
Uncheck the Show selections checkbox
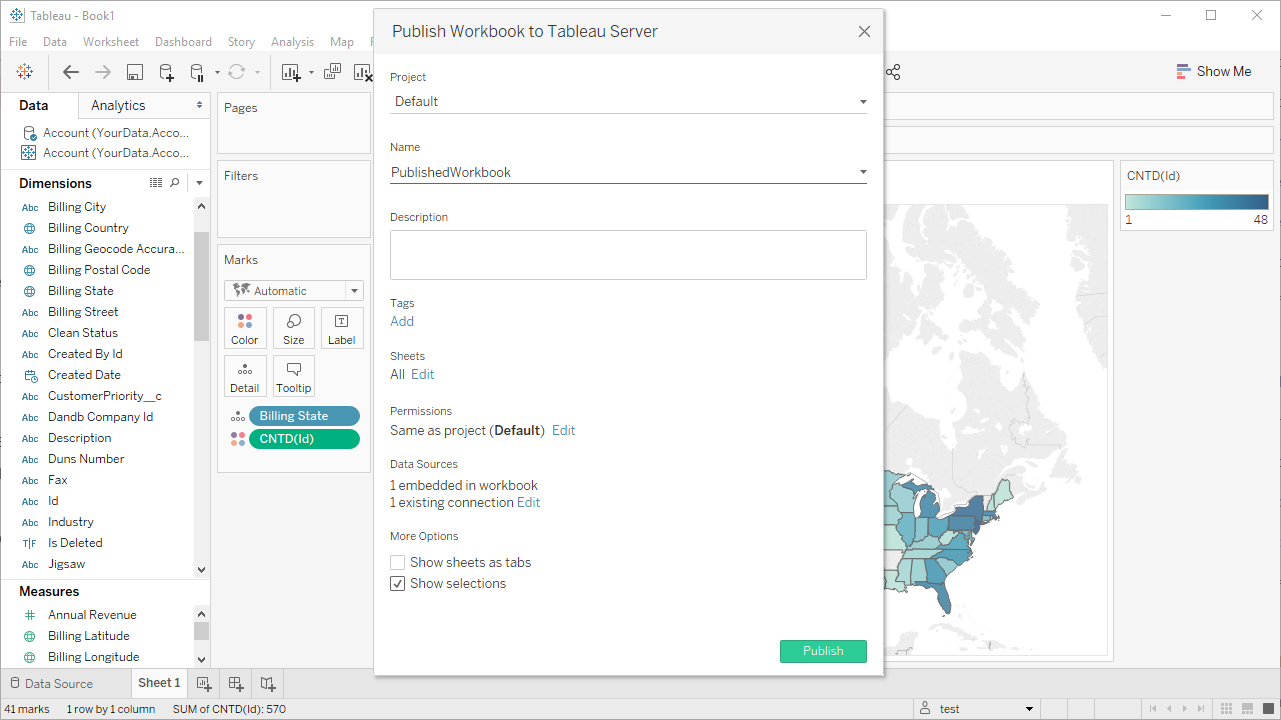click(x=398, y=584)
